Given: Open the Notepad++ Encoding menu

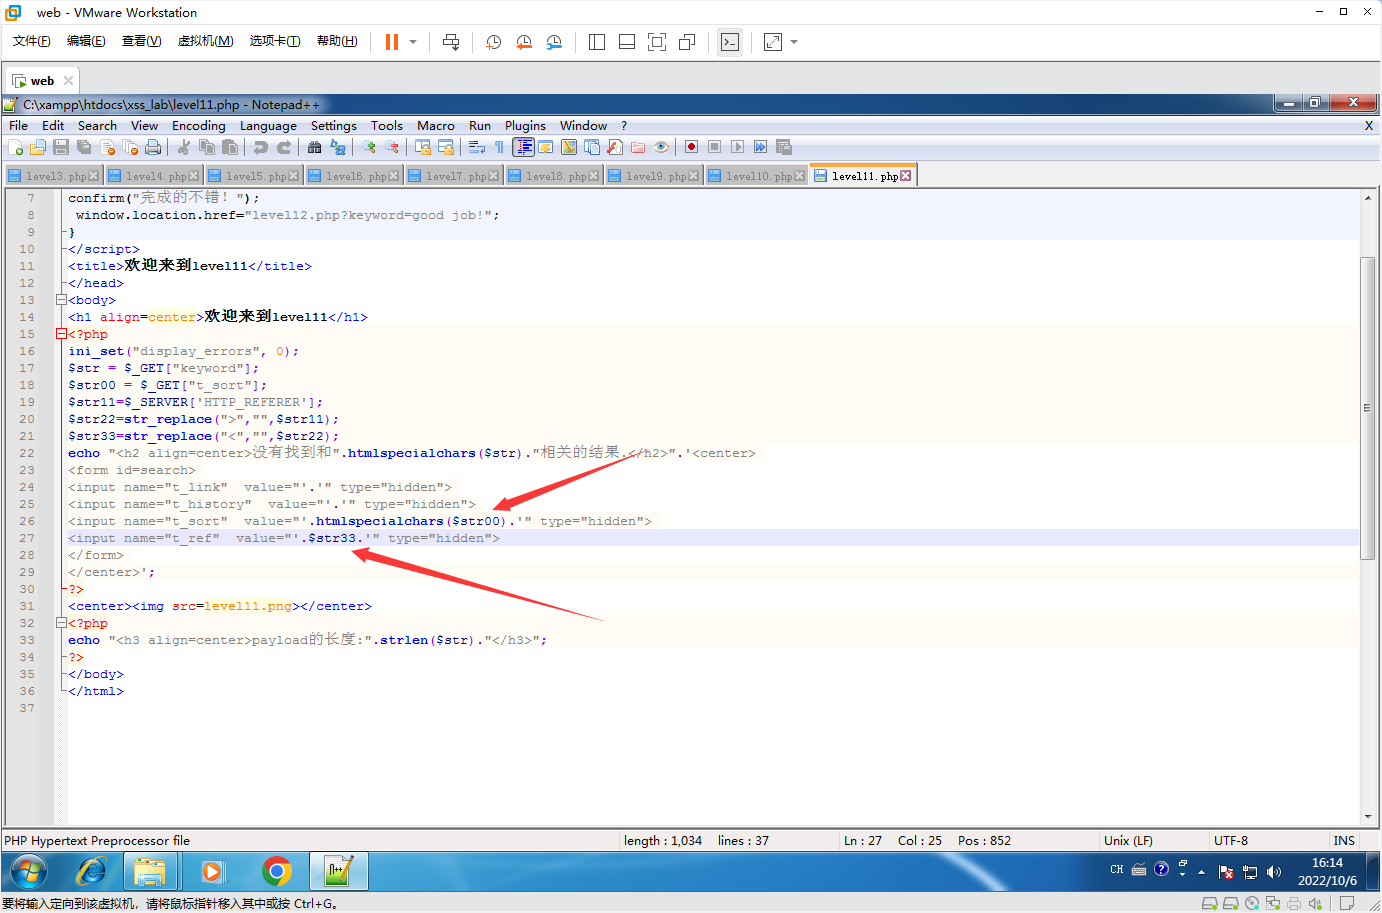Looking at the screenshot, I should (198, 126).
